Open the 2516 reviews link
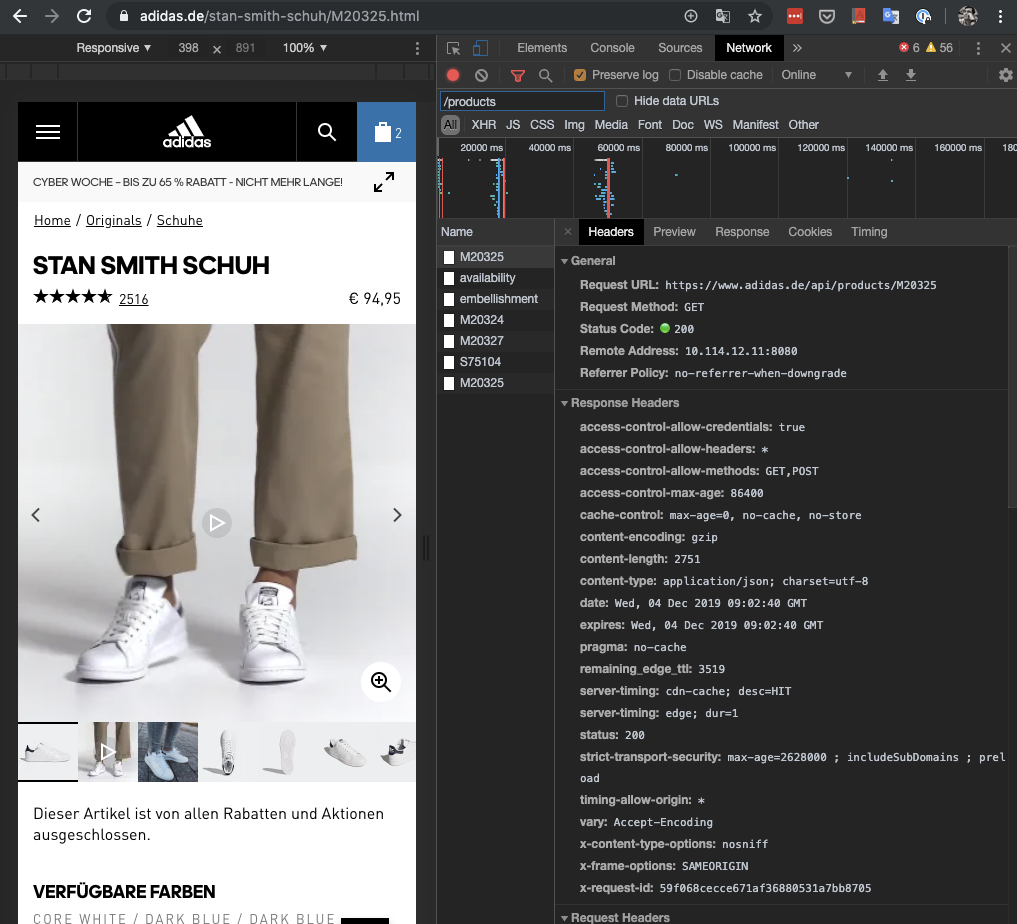The width and height of the screenshot is (1017, 924). pos(134,299)
